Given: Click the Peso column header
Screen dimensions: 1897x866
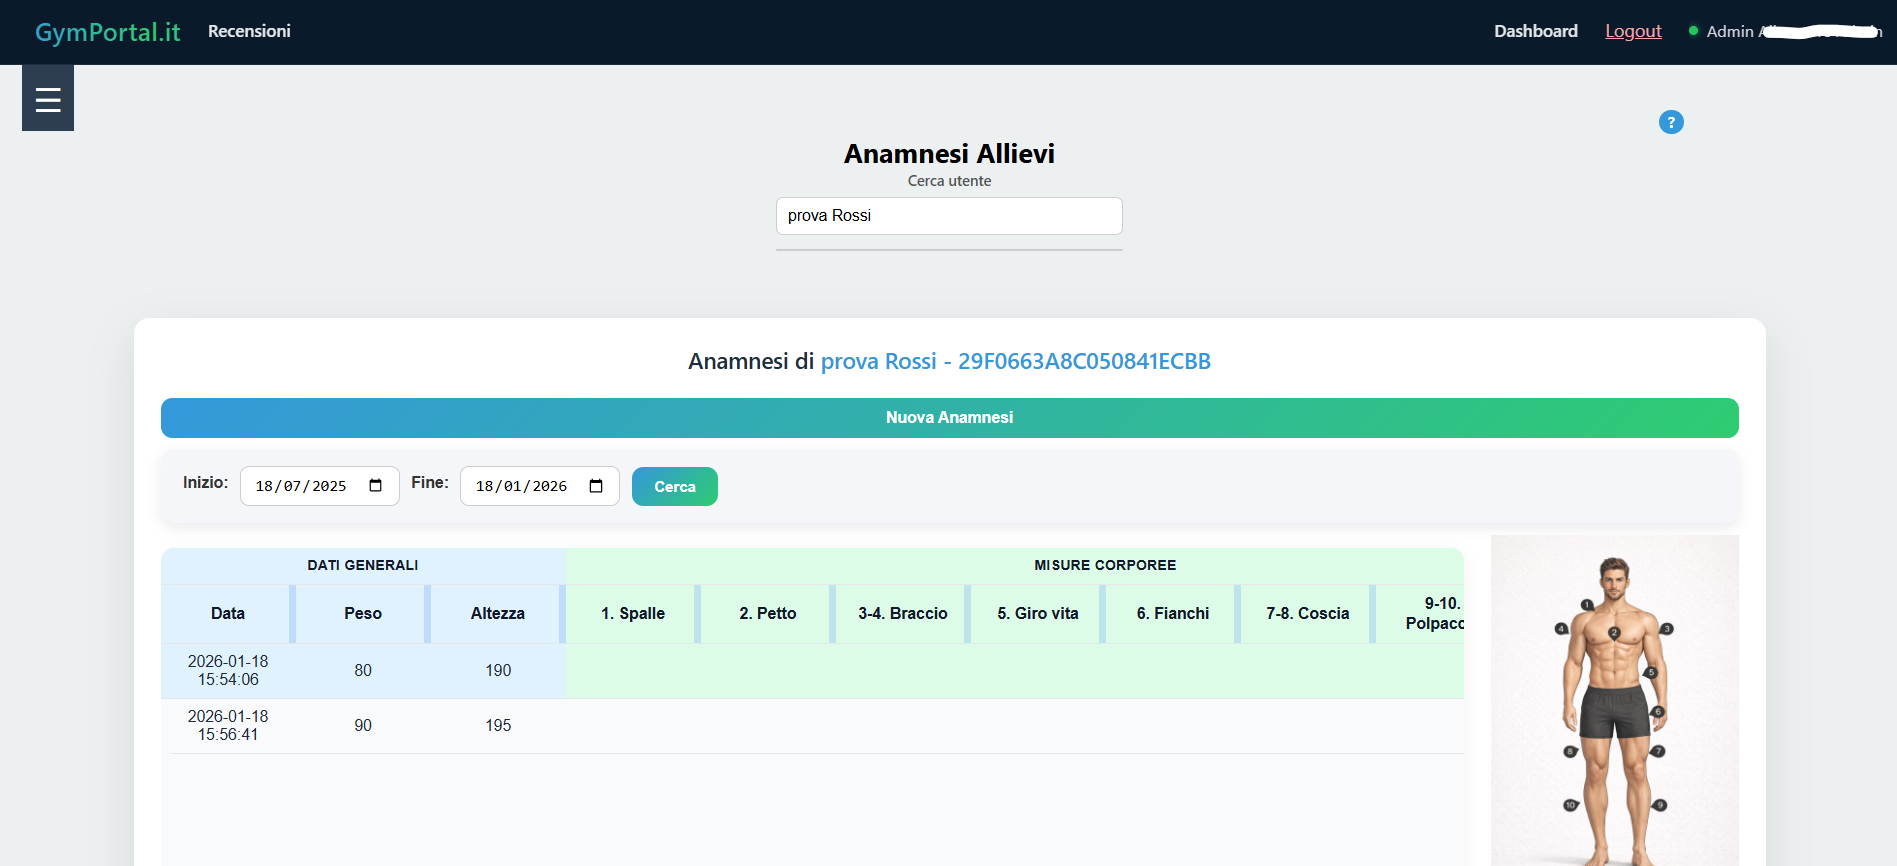Looking at the screenshot, I should [x=363, y=613].
